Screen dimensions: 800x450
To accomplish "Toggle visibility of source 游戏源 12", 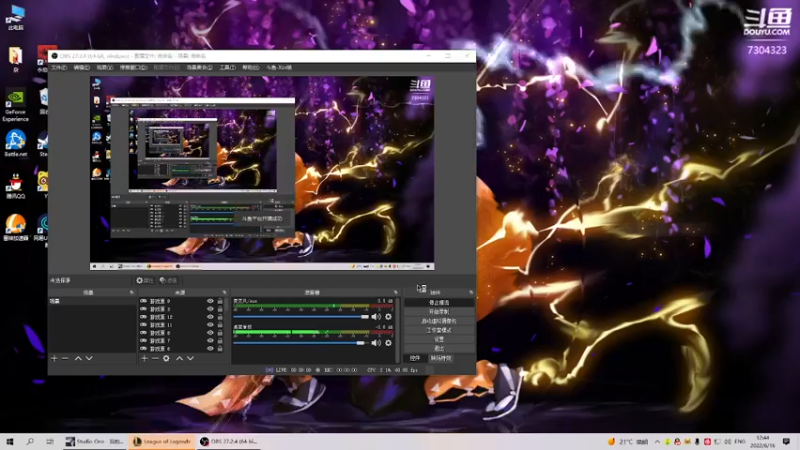I will (x=210, y=317).
